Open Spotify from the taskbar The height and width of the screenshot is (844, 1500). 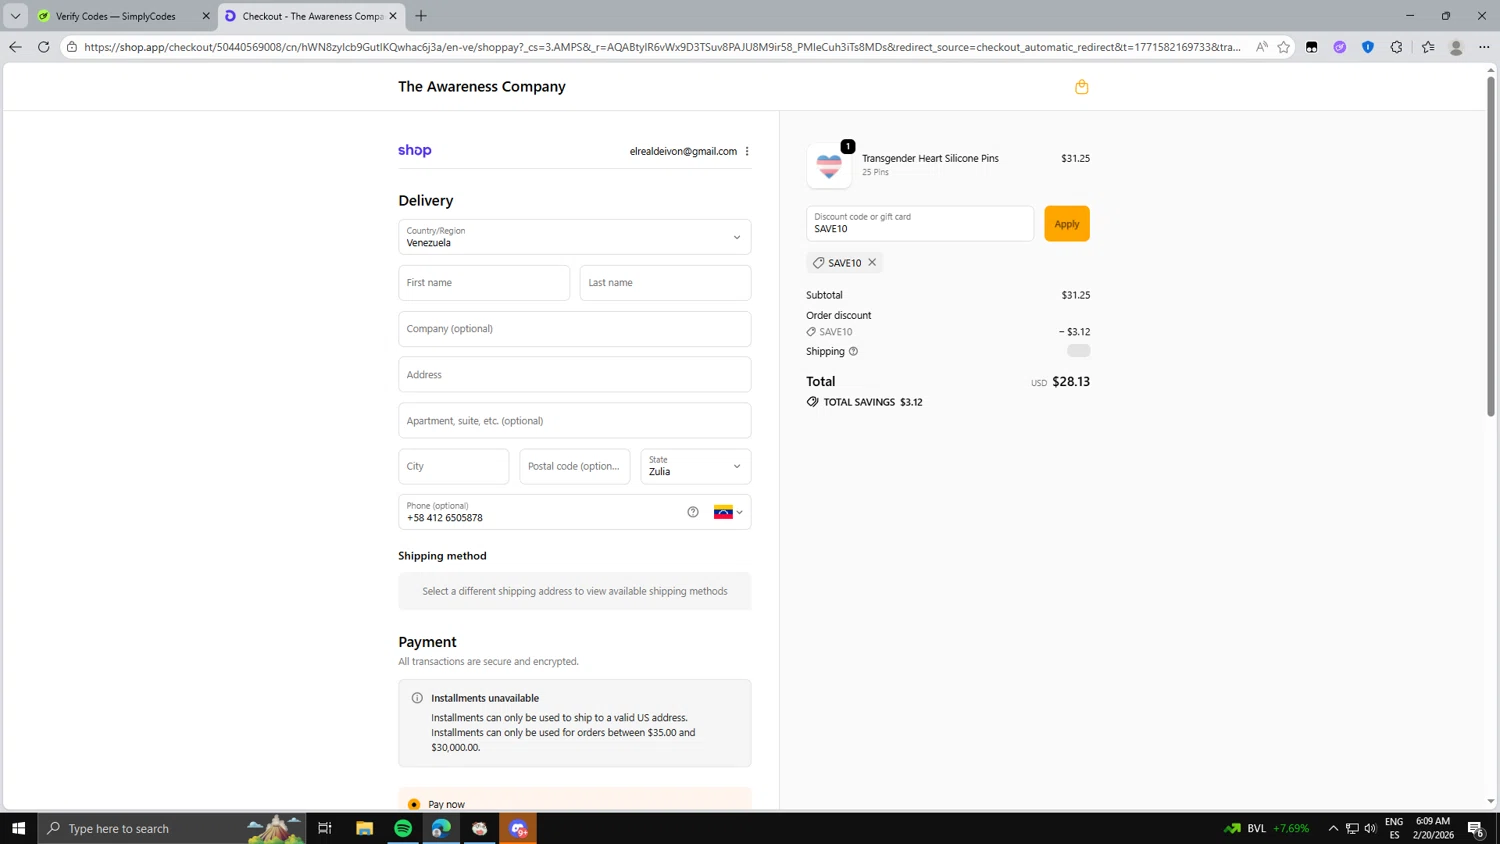(403, 828)
